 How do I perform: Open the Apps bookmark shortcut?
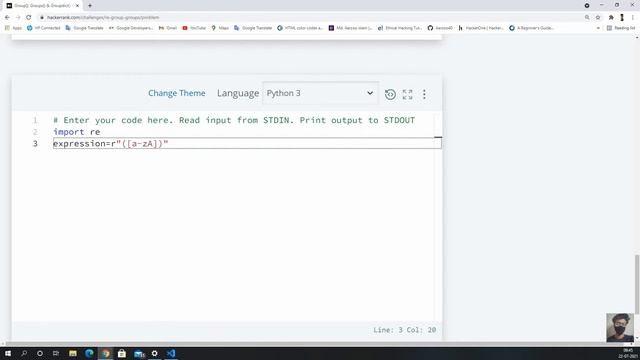[x=13, y=28]
